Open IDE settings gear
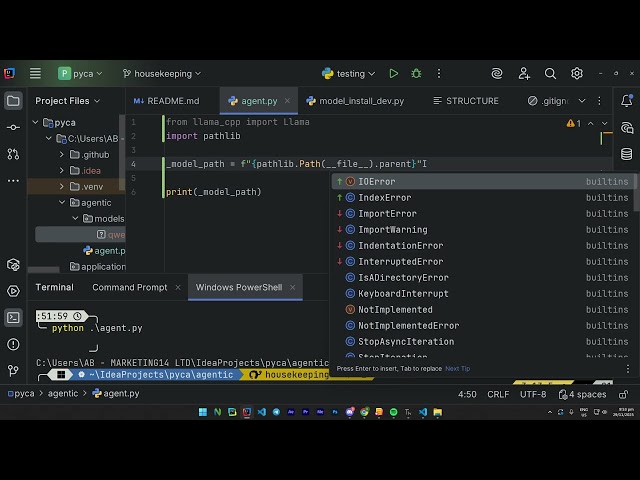The image size is (640, 480). [576, 73]
